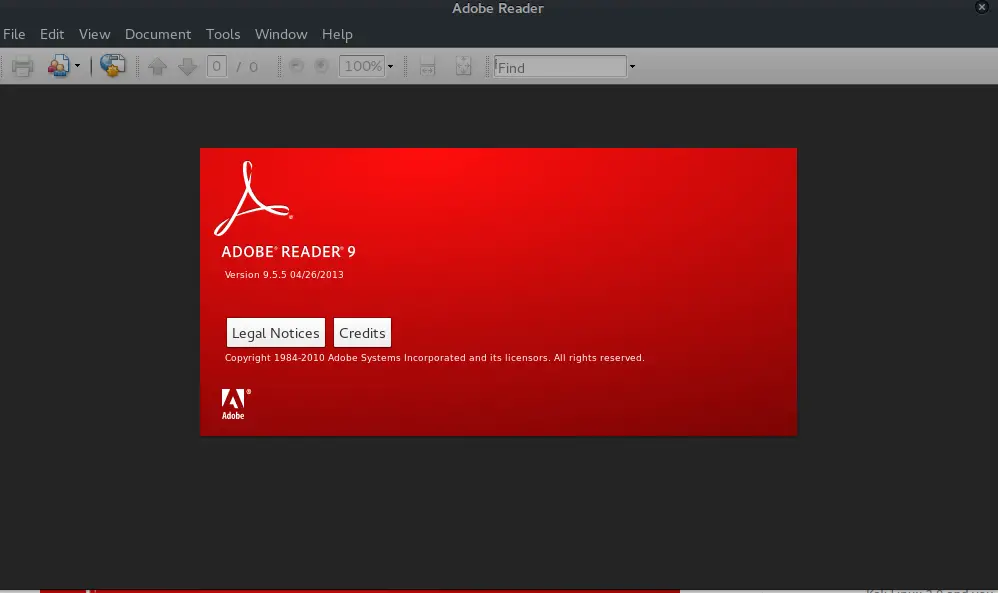Click inside the Find search box
The height and width of the screenshot is (593, 998).
tap(560, 67)
